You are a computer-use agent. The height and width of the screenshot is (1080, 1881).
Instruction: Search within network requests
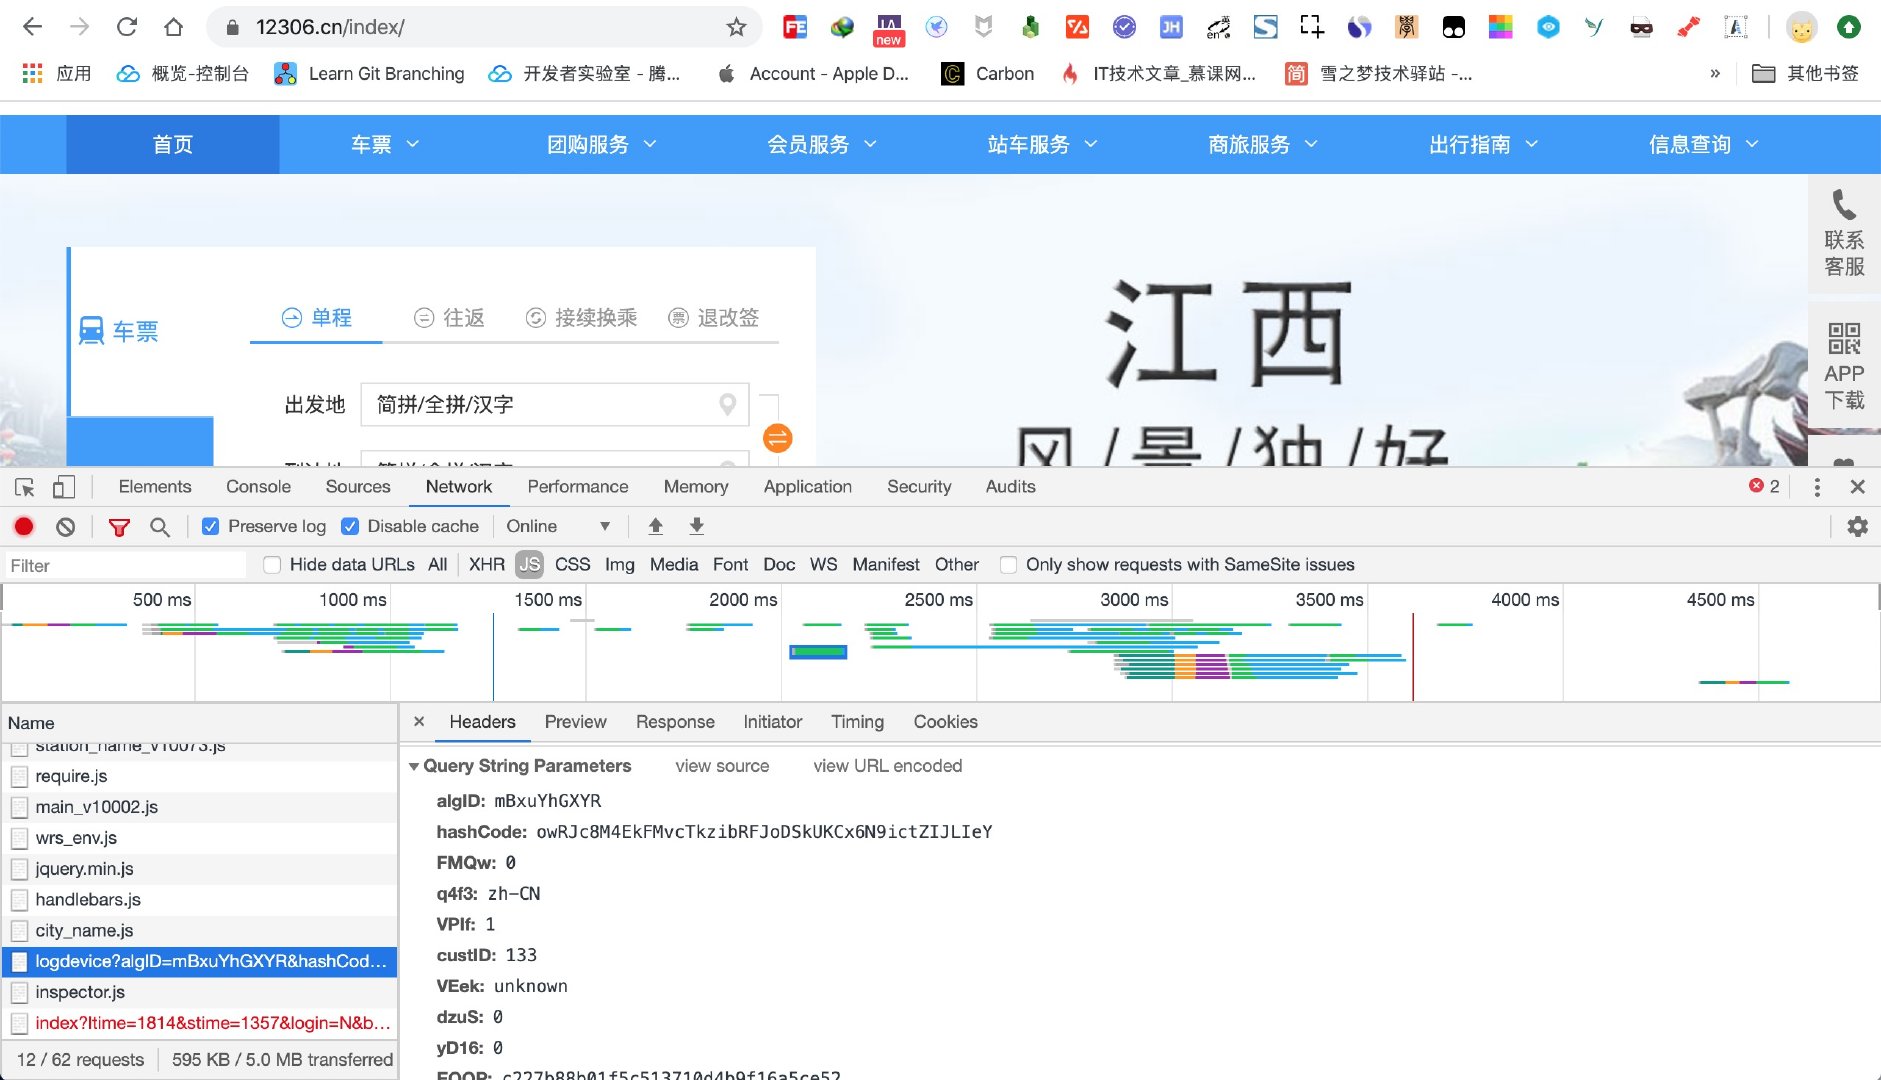coord(160,526)
